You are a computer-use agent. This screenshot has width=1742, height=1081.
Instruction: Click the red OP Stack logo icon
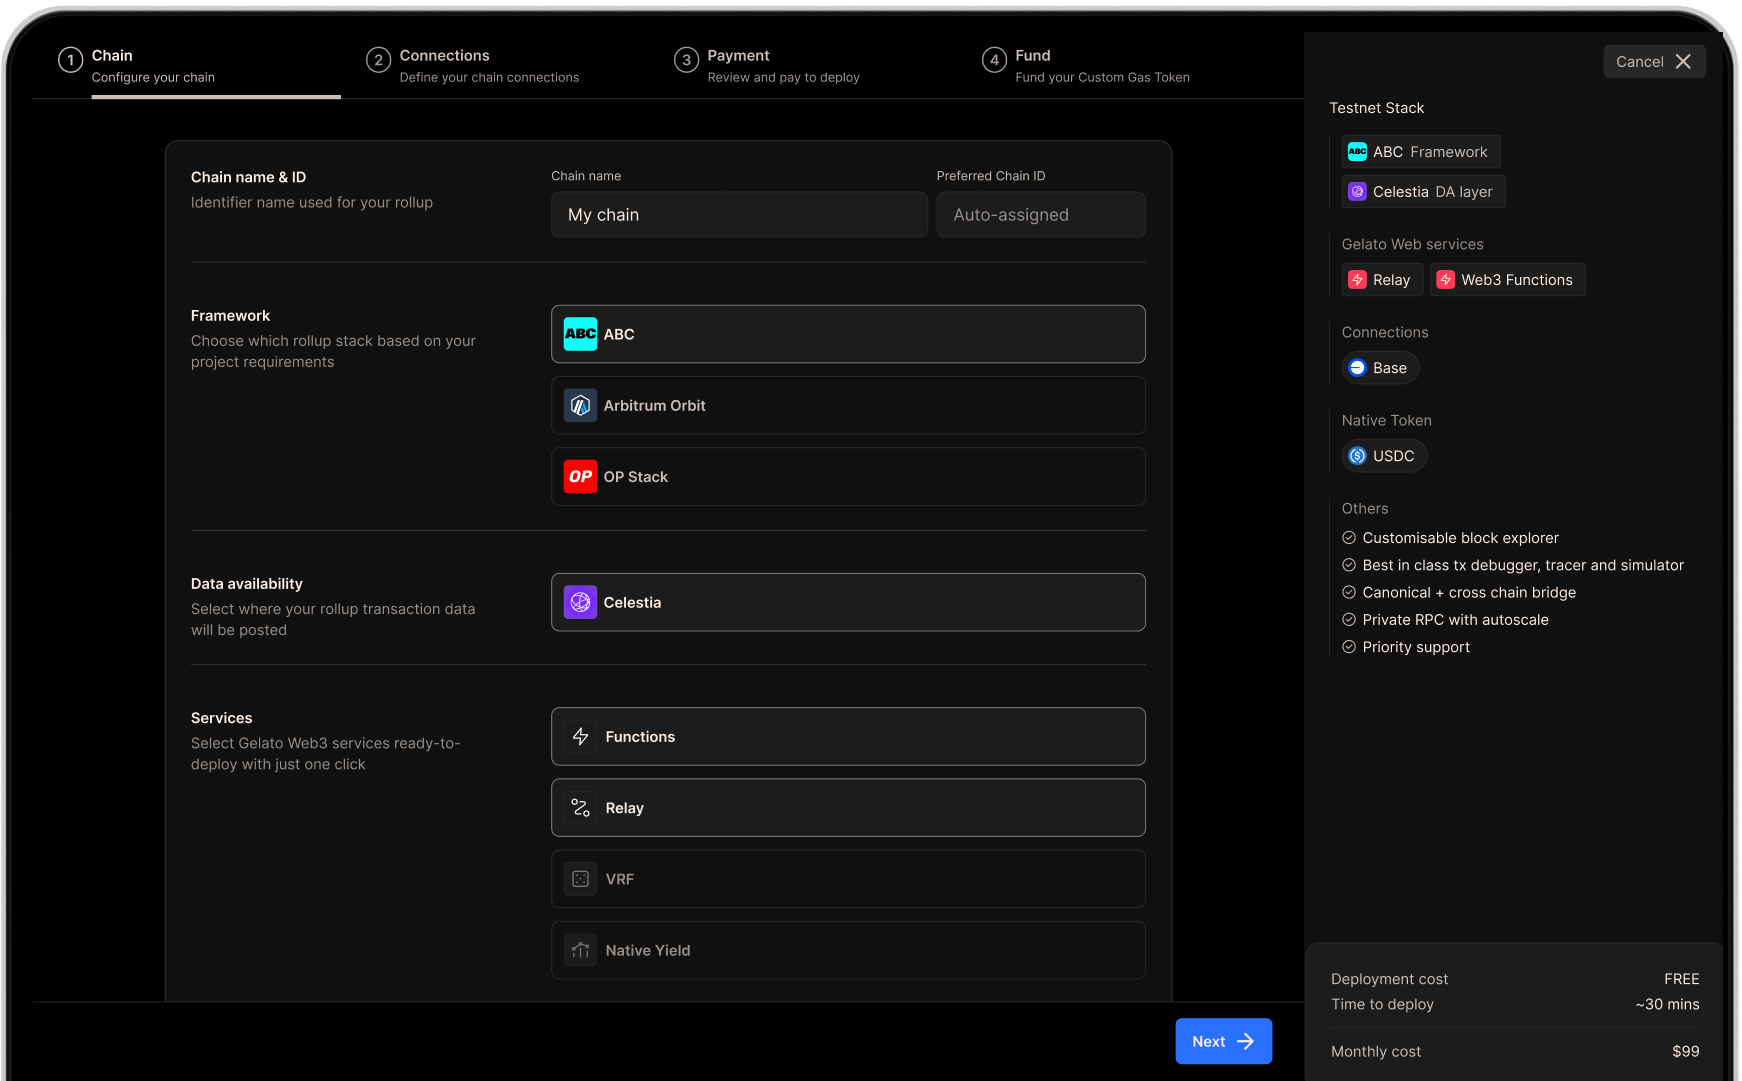point(580,477)
